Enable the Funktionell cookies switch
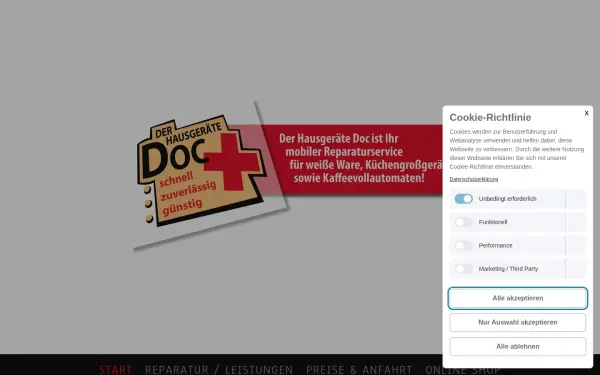 (463, 222)
